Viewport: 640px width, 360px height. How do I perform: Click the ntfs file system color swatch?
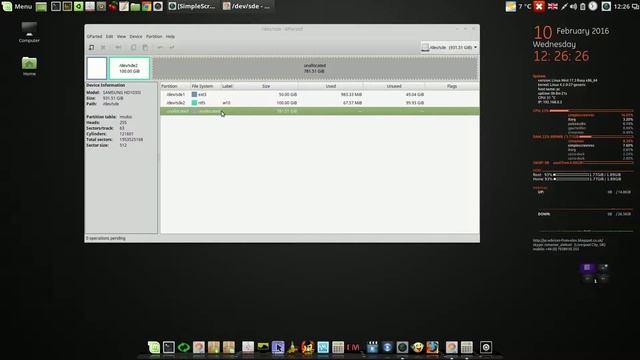194,103
